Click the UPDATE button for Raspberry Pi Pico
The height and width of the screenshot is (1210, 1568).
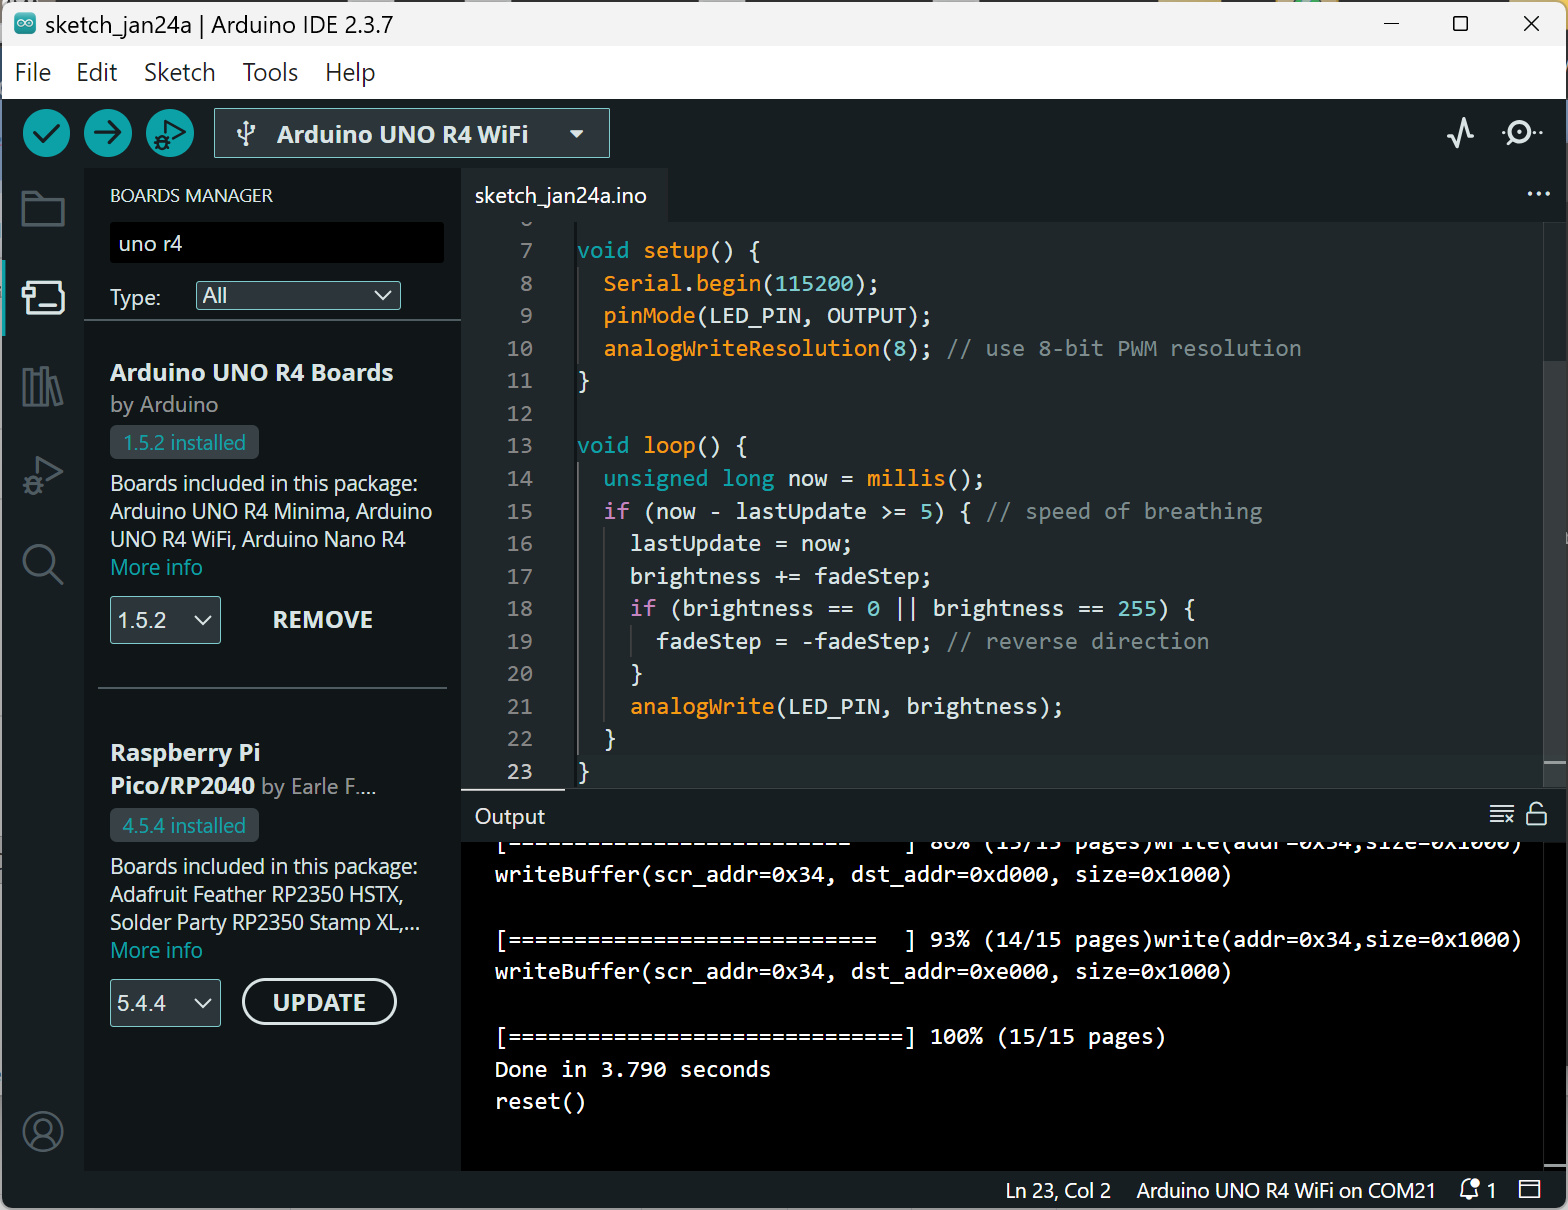[x=319, y=1002]
